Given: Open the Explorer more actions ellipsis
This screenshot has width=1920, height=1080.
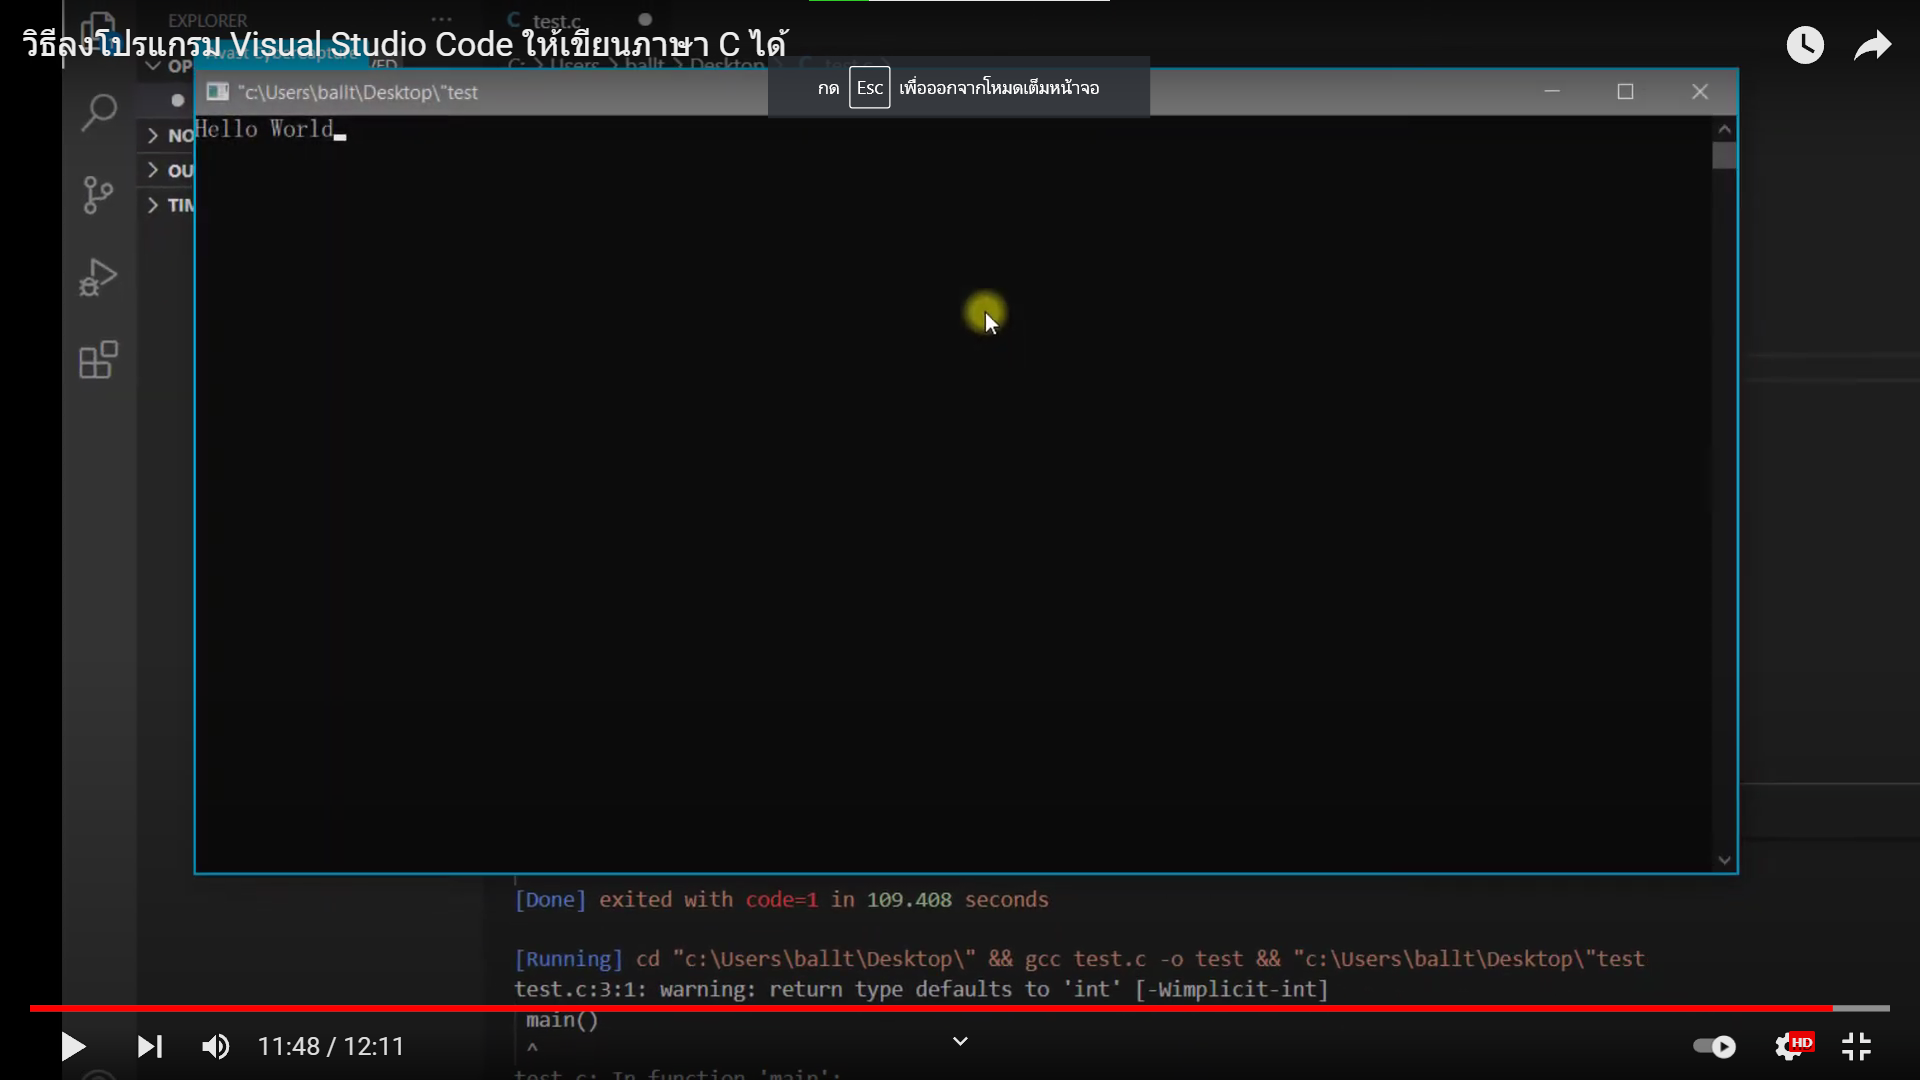Looking at the screenshot, I should click(x=441, y=20).
